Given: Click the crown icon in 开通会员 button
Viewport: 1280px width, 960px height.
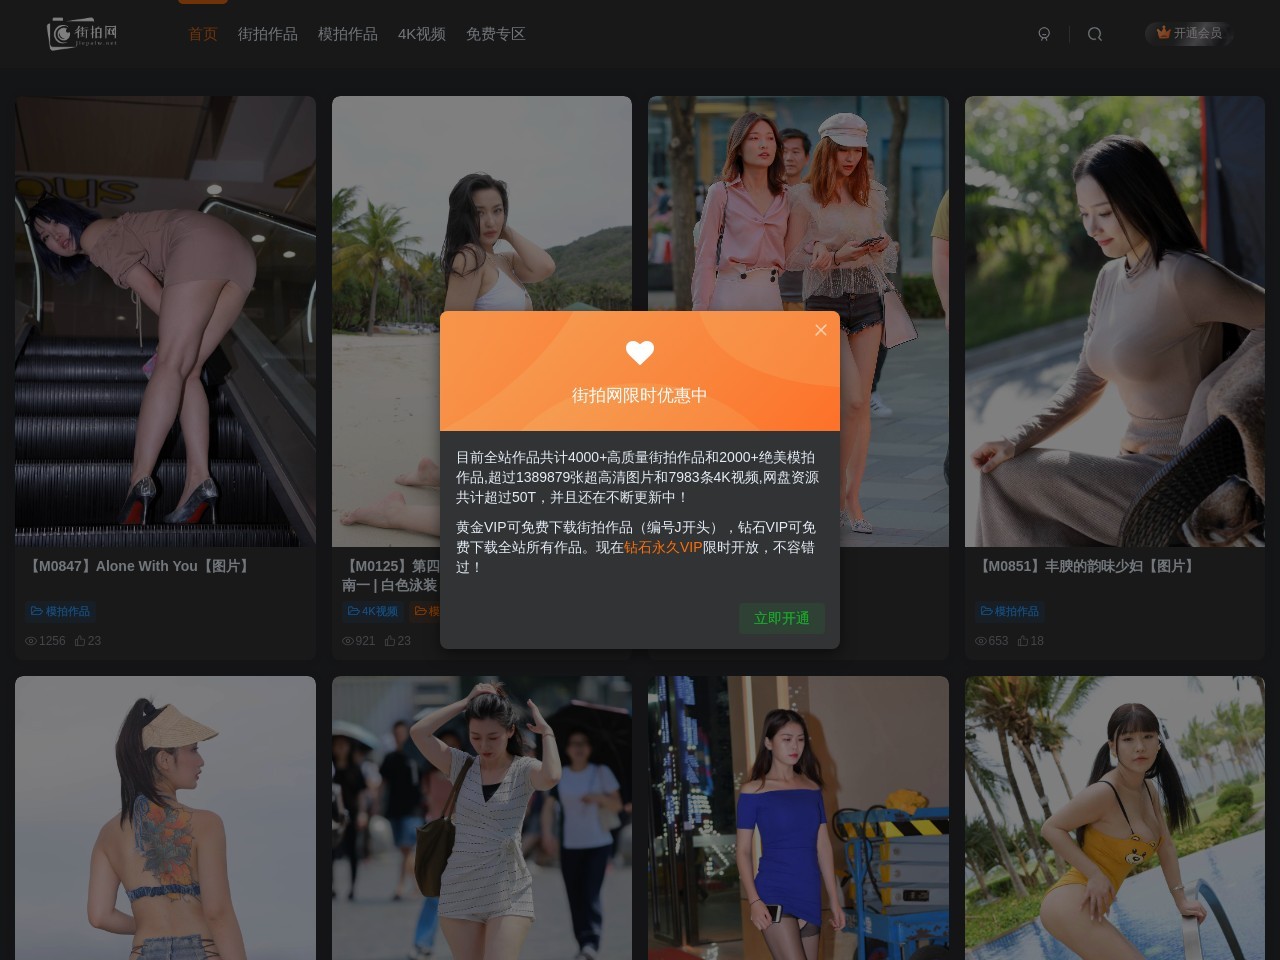Looking at the screenshot, I should click(1163, 32).
